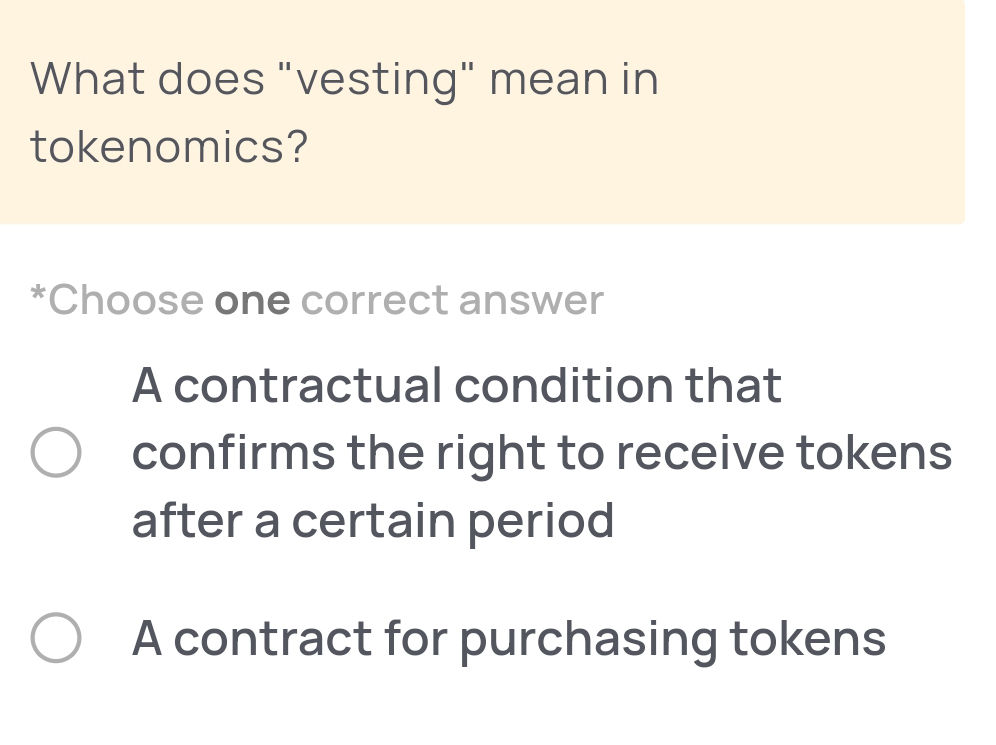Click the "confirms the right to receive tokens" line

[541, 453]
